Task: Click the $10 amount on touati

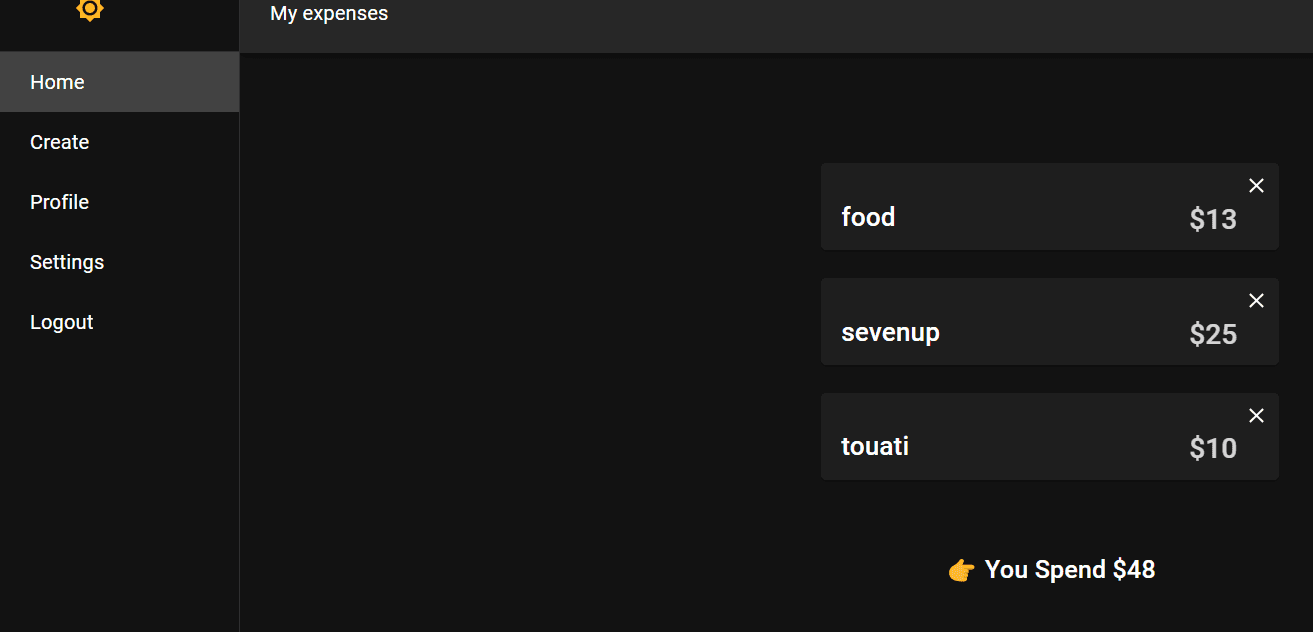Action: [x=1212, y=449]
